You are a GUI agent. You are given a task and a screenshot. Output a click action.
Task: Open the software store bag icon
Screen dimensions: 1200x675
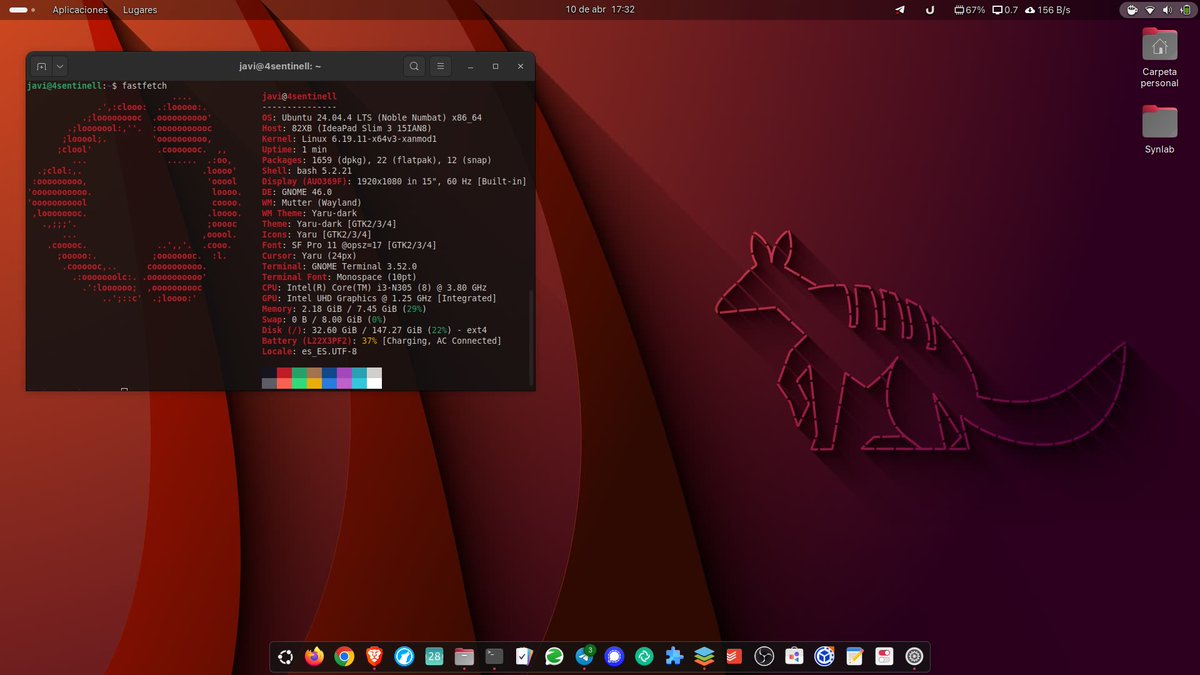tap(794, 657)
